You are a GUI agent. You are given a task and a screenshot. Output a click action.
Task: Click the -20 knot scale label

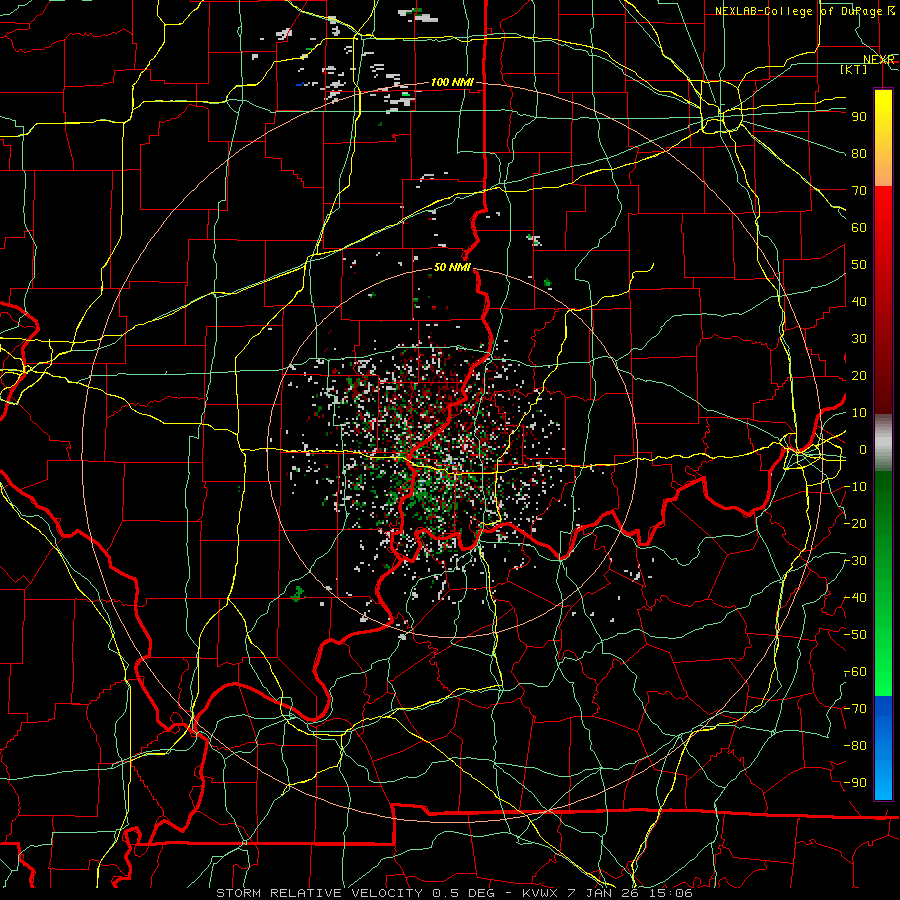856,523
